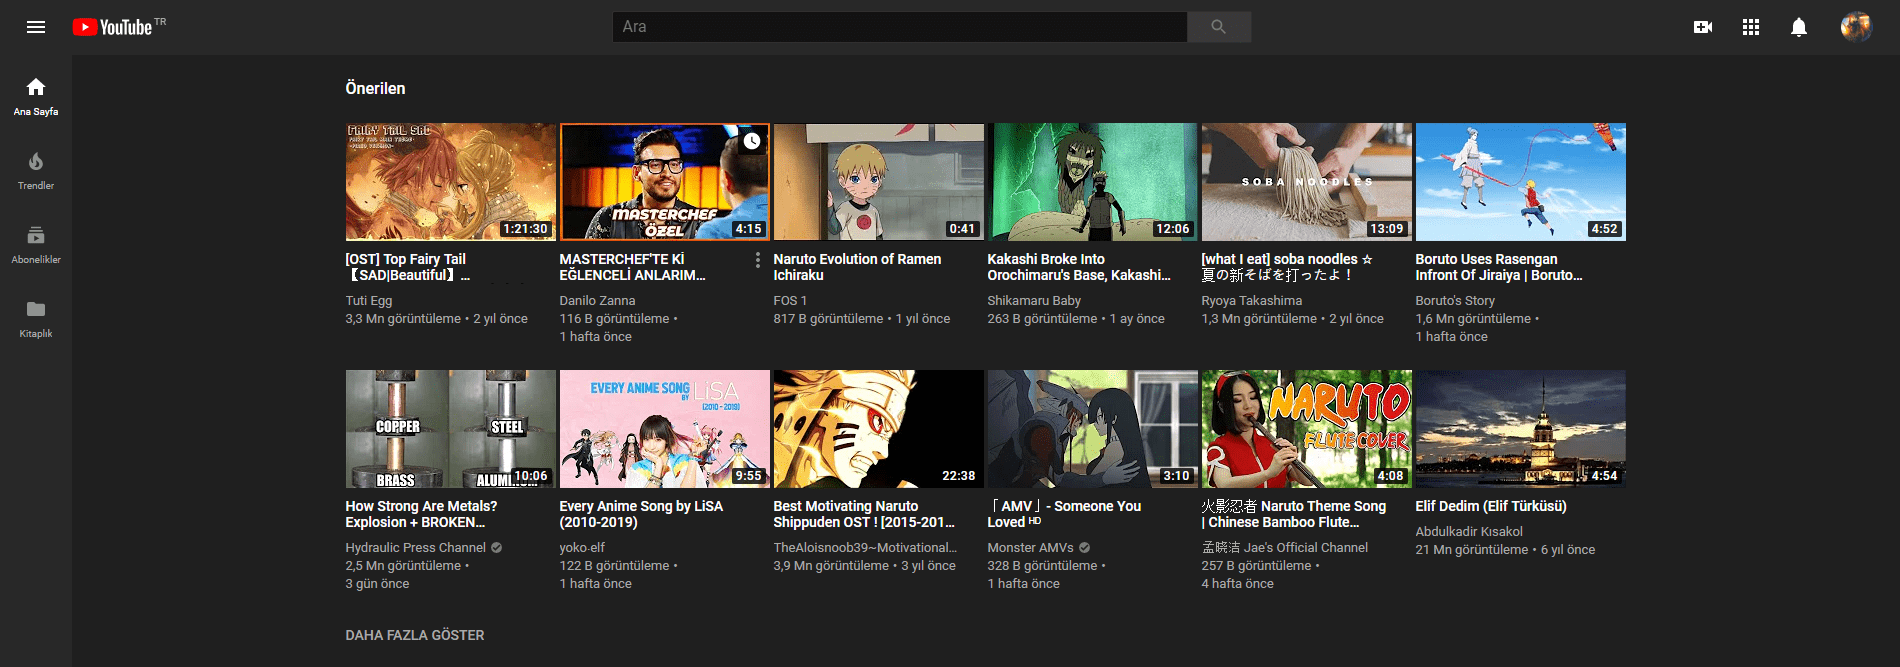The height and width of the screenshot is (667, 1900).
Task: Click the "21 Mn görüntüleme" text
Action: click(1472, 550)
